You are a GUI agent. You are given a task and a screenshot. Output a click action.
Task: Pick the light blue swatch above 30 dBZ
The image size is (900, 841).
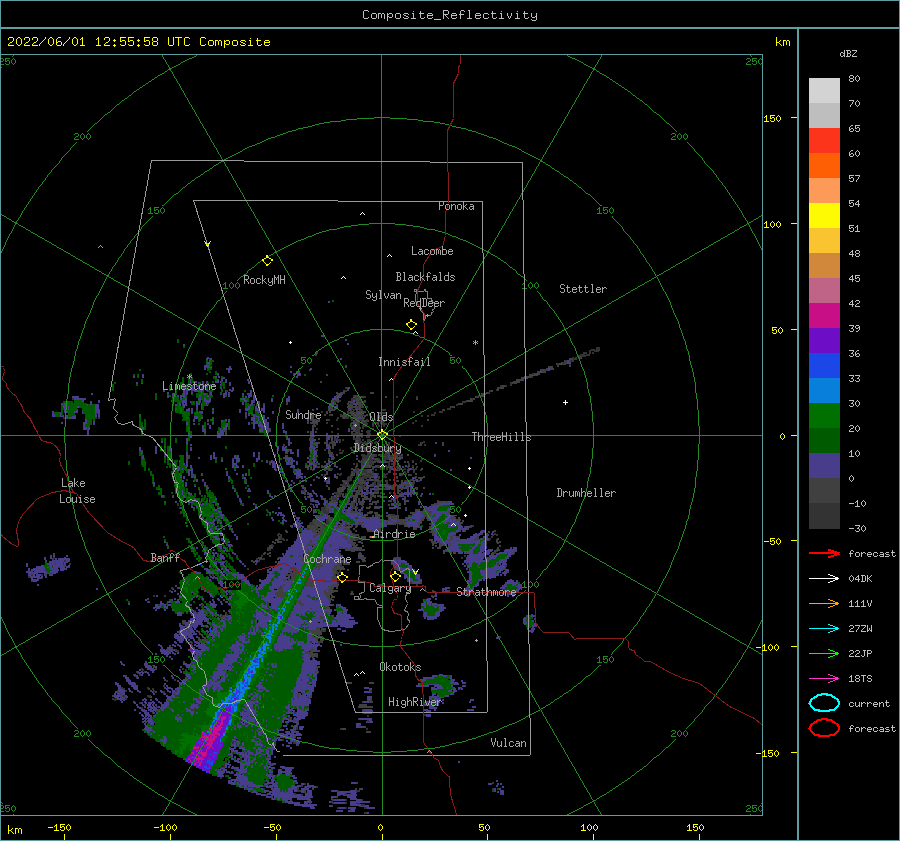(824, 390)
